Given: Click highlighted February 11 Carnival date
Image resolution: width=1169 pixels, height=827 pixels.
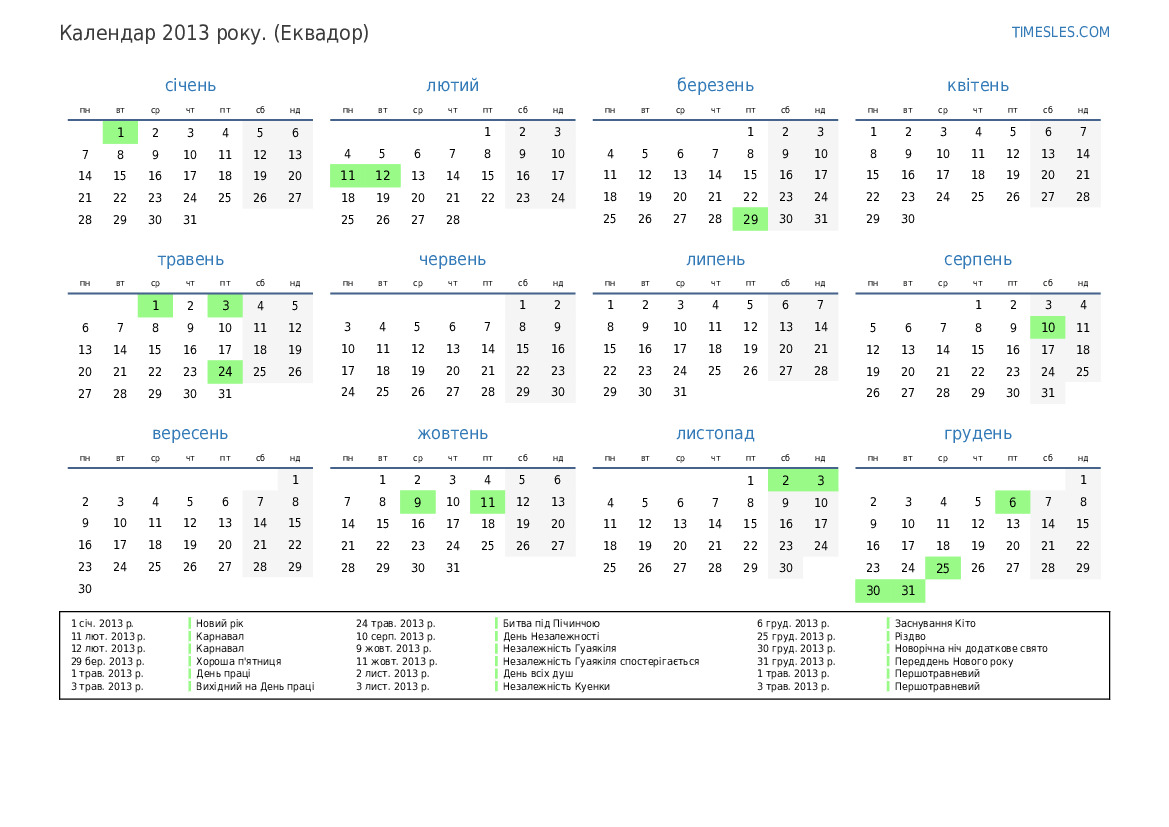Looking at the screenshot, I should 347,176.
